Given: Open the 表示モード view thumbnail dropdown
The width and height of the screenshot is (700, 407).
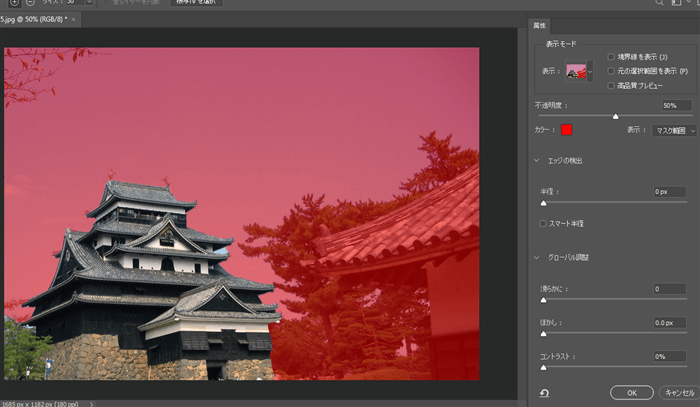Looking at the screenshot, I should click(590, 71).
